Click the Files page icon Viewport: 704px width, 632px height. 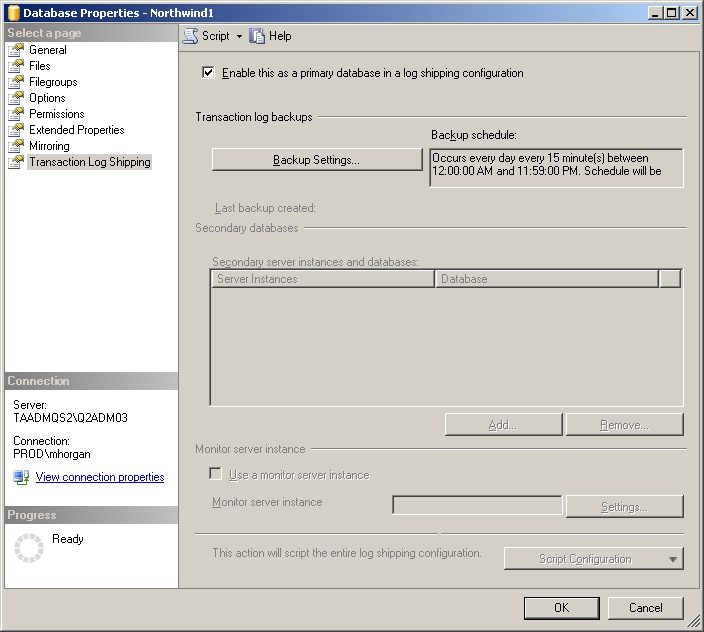pyautogui.click(x=16, y=66)
